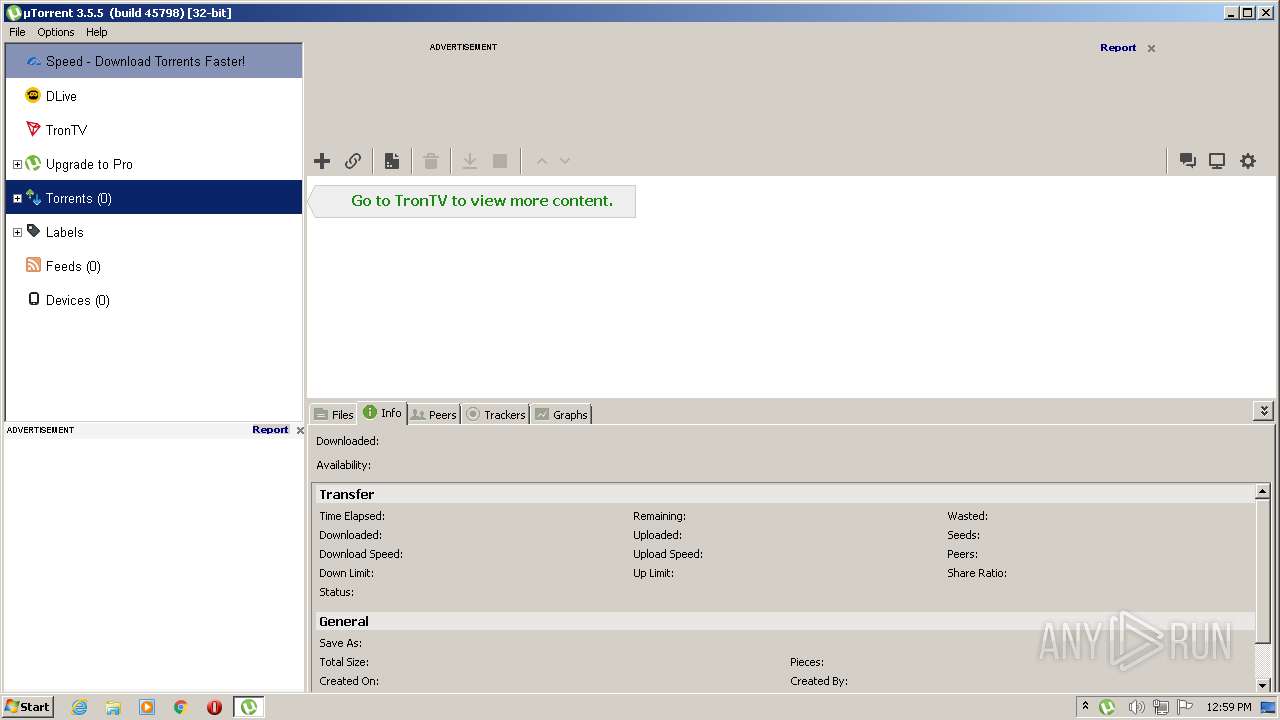Image resolution: width=1280 pixels, height=720 pixels.
Task: Click the Create New Torrent icon
Action: [392, 161]
